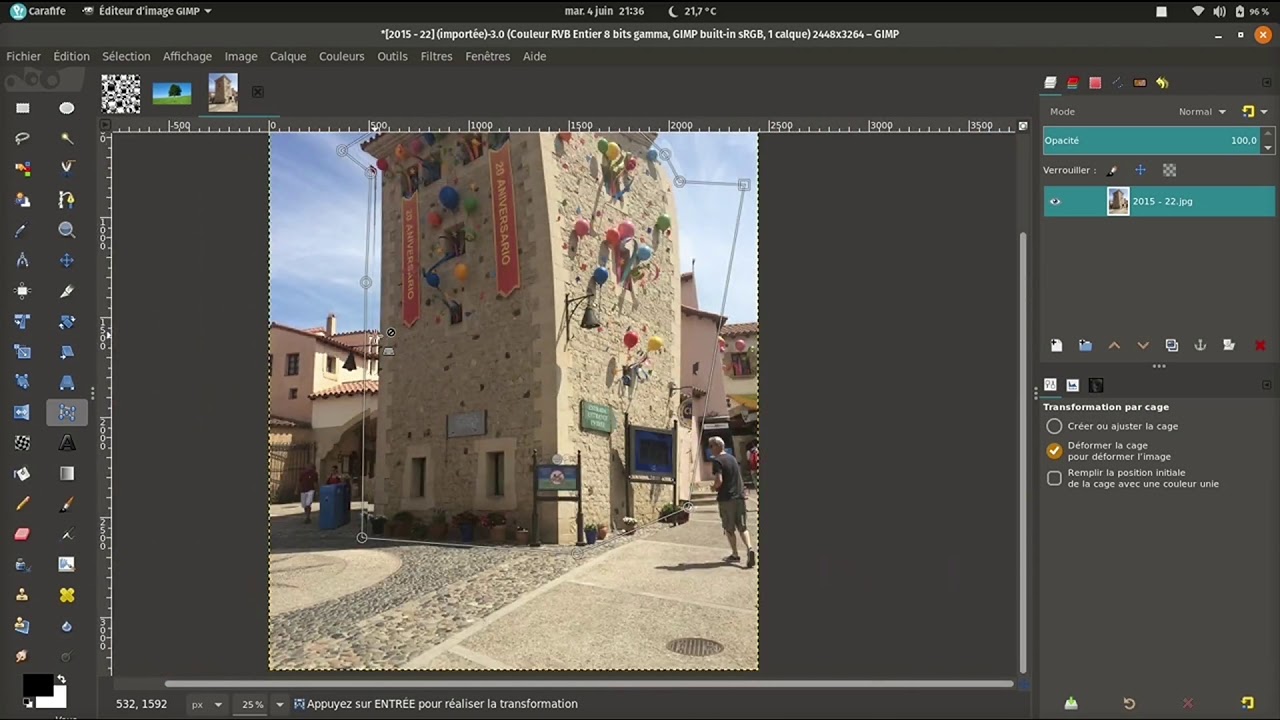Select the Alignment tool

coord(22,291)
